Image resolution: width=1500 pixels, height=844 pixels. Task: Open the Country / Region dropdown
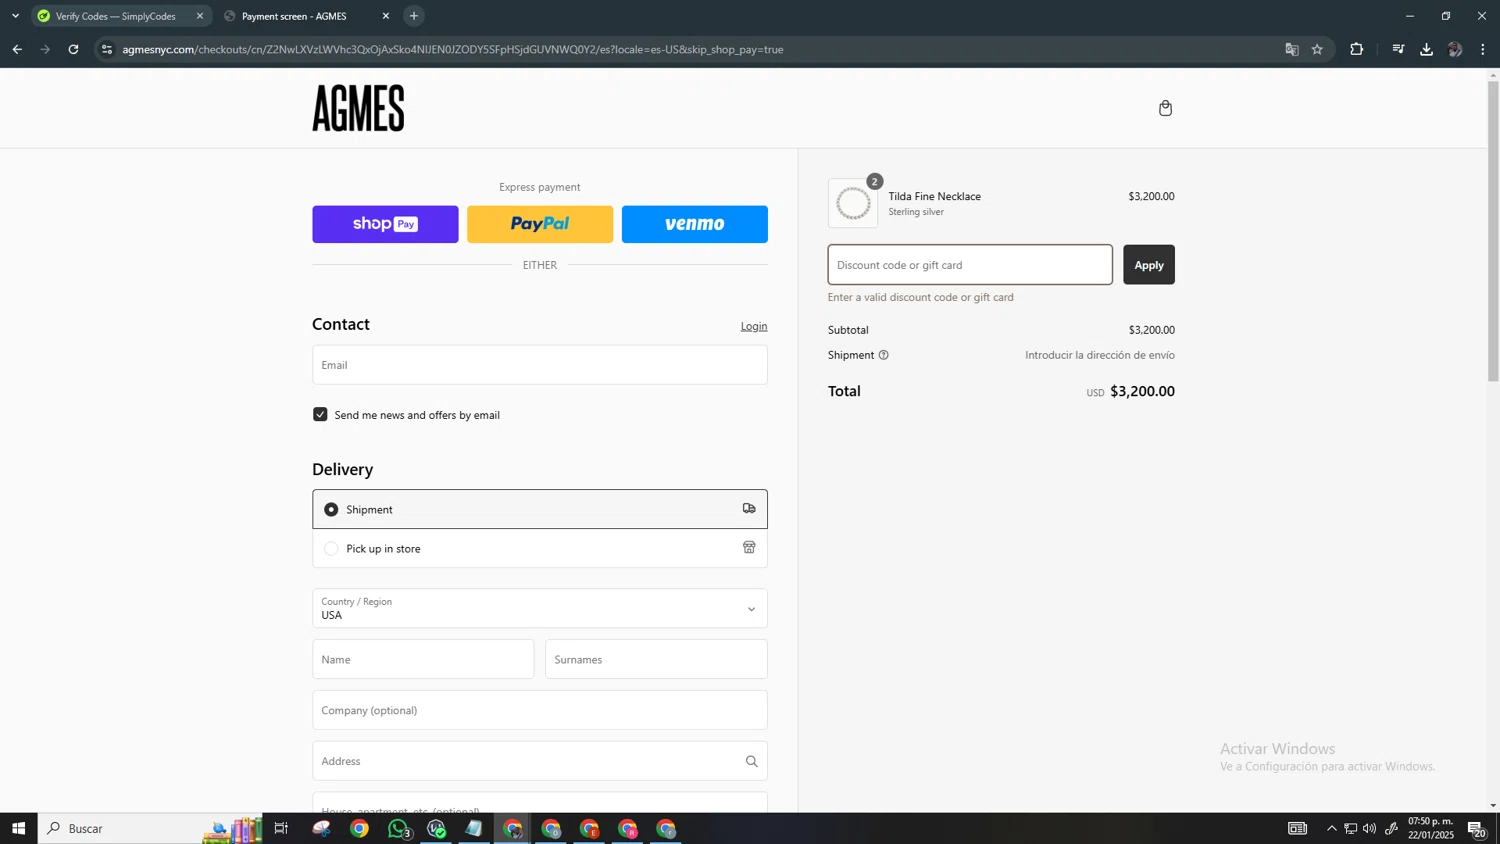(x=540, y=608)
